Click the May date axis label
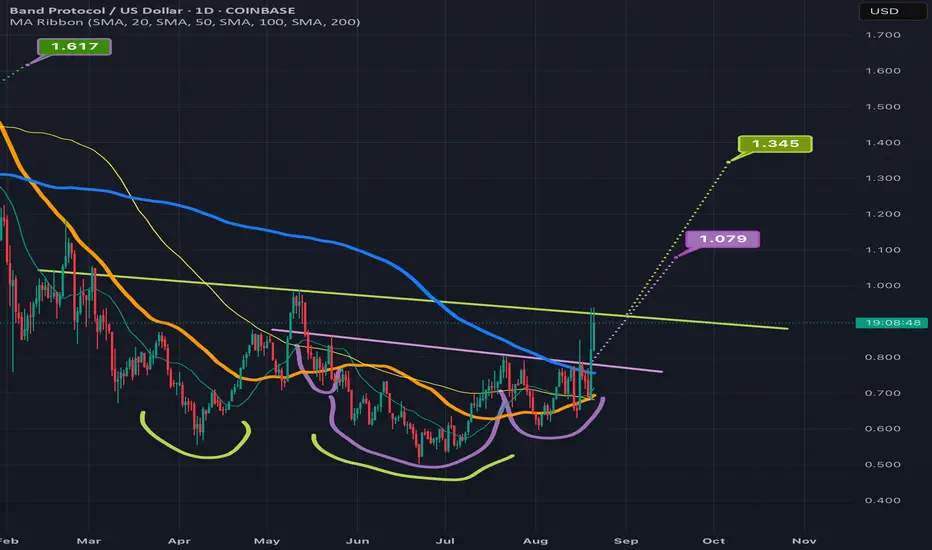This screenshot has width=932, height=550. click(x=267, y=541)
